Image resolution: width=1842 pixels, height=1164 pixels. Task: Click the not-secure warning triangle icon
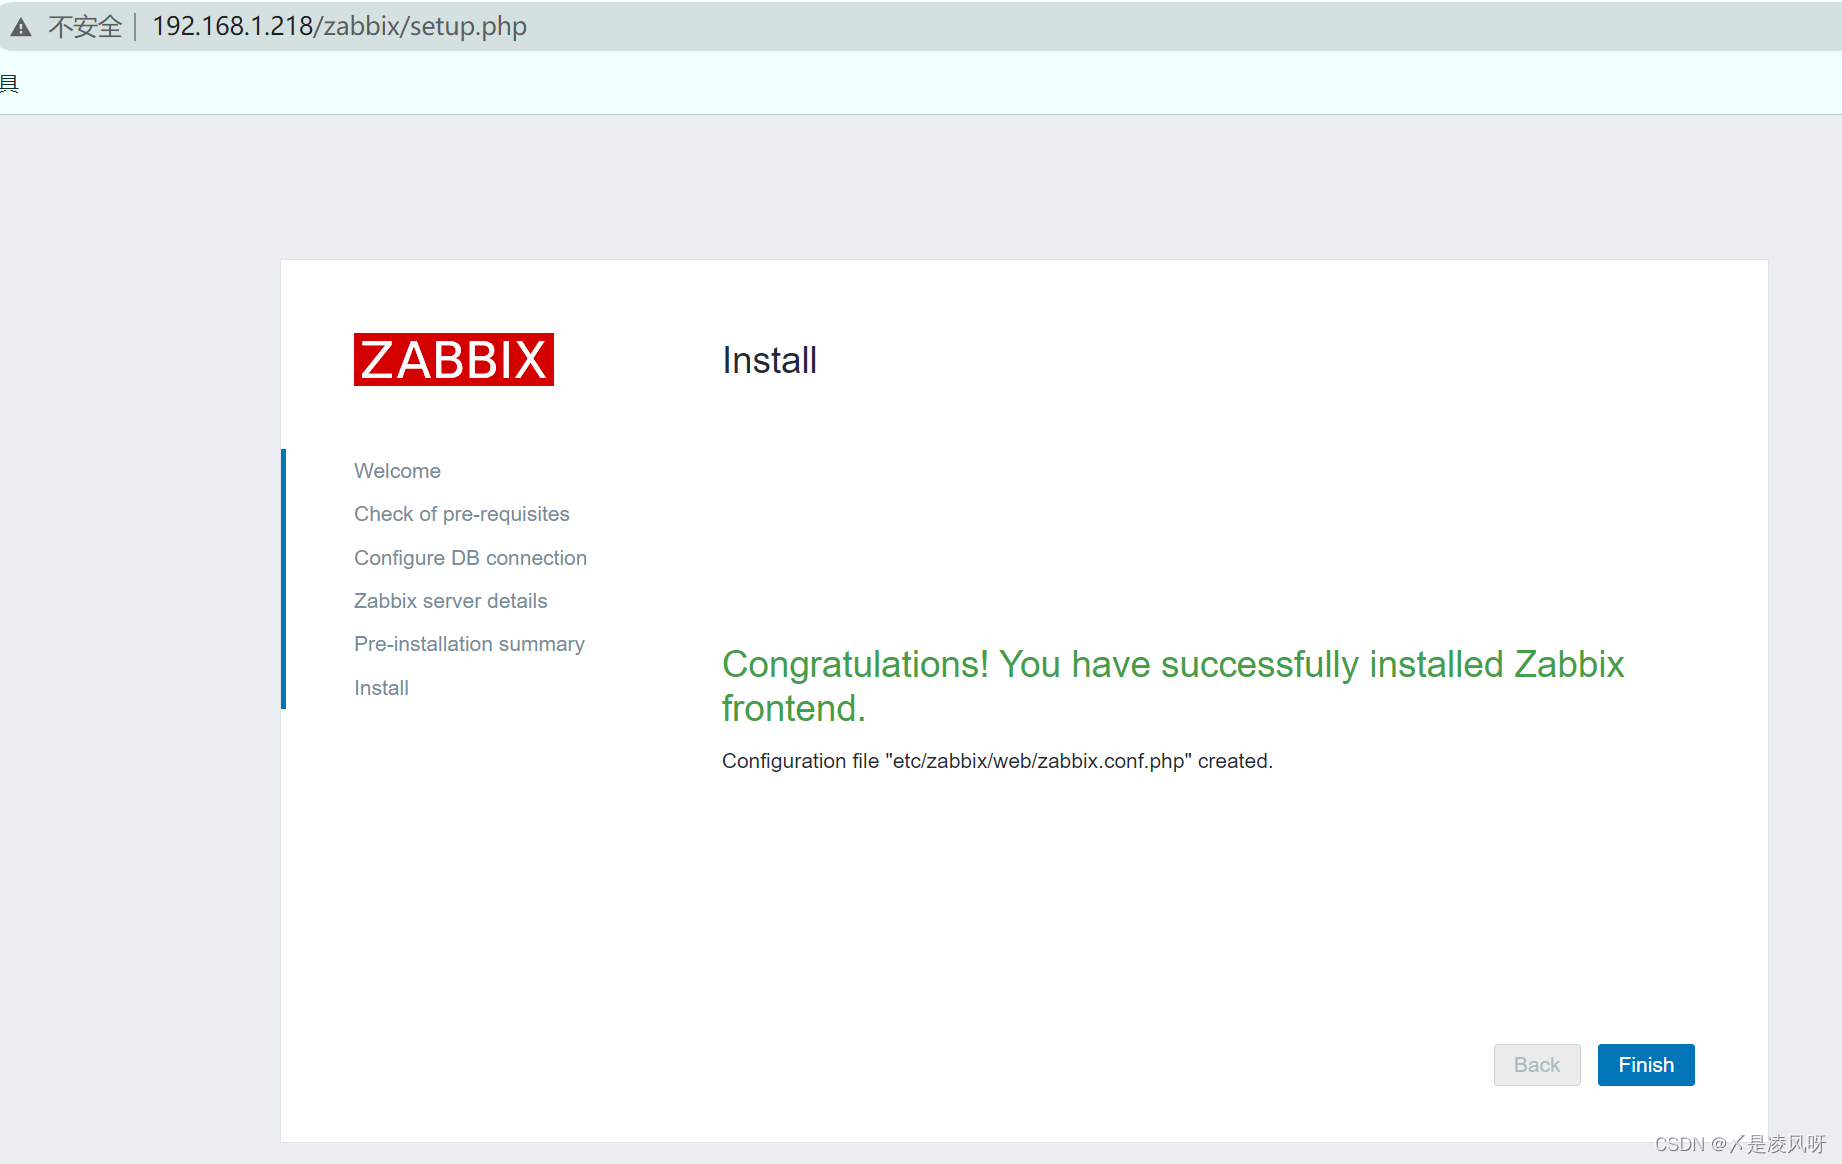[21, 27]
